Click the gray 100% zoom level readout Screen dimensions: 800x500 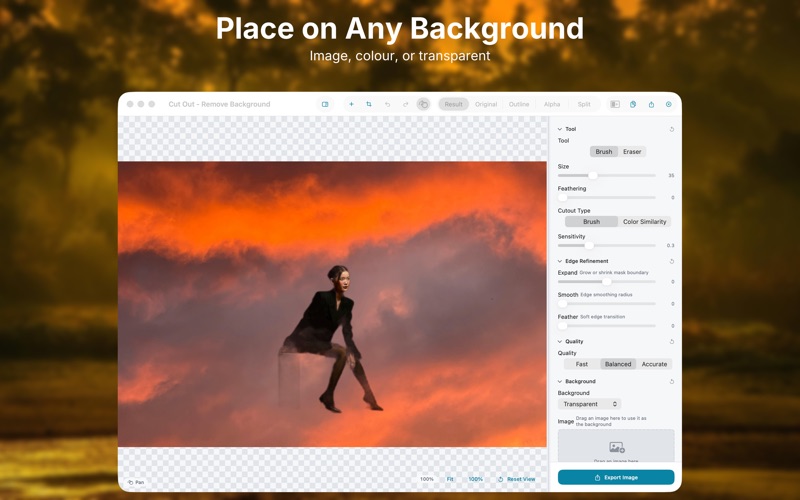coord(427,479)
